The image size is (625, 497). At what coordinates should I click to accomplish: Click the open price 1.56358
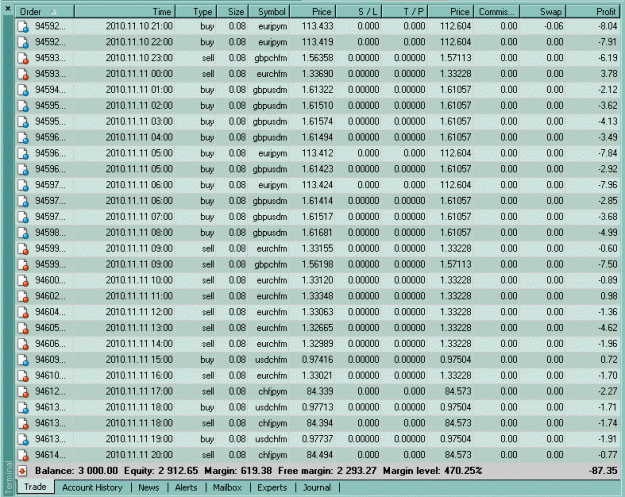[317, 58]
